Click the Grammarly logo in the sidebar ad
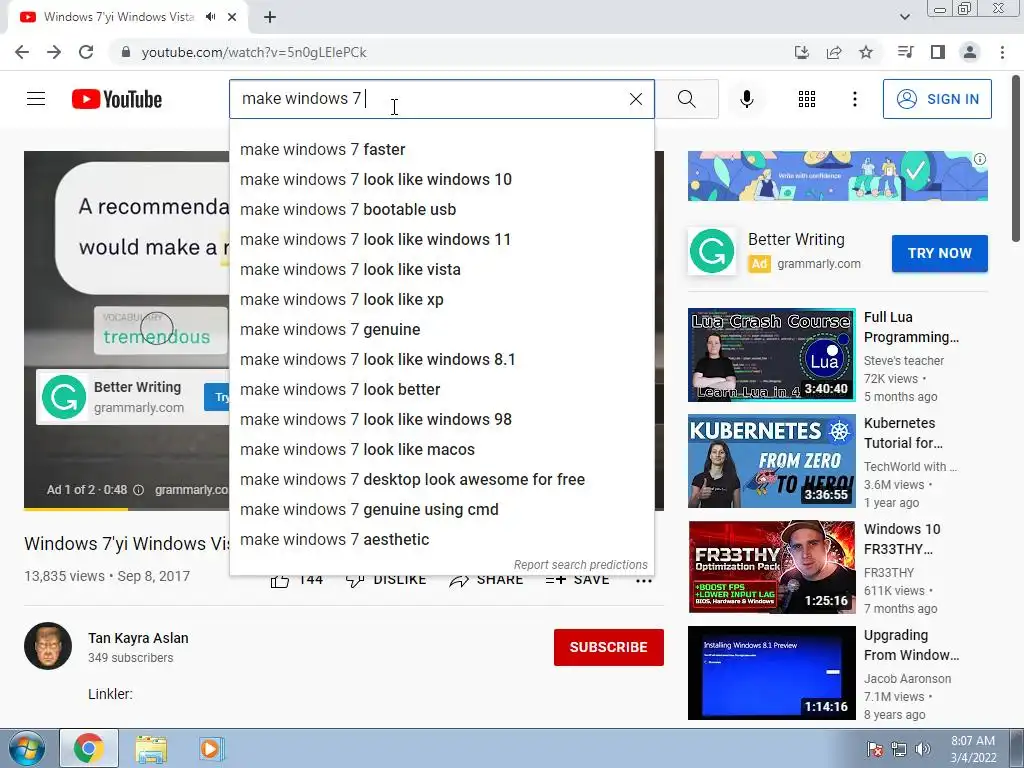1024x768 pixels. [x=712, y=251]
